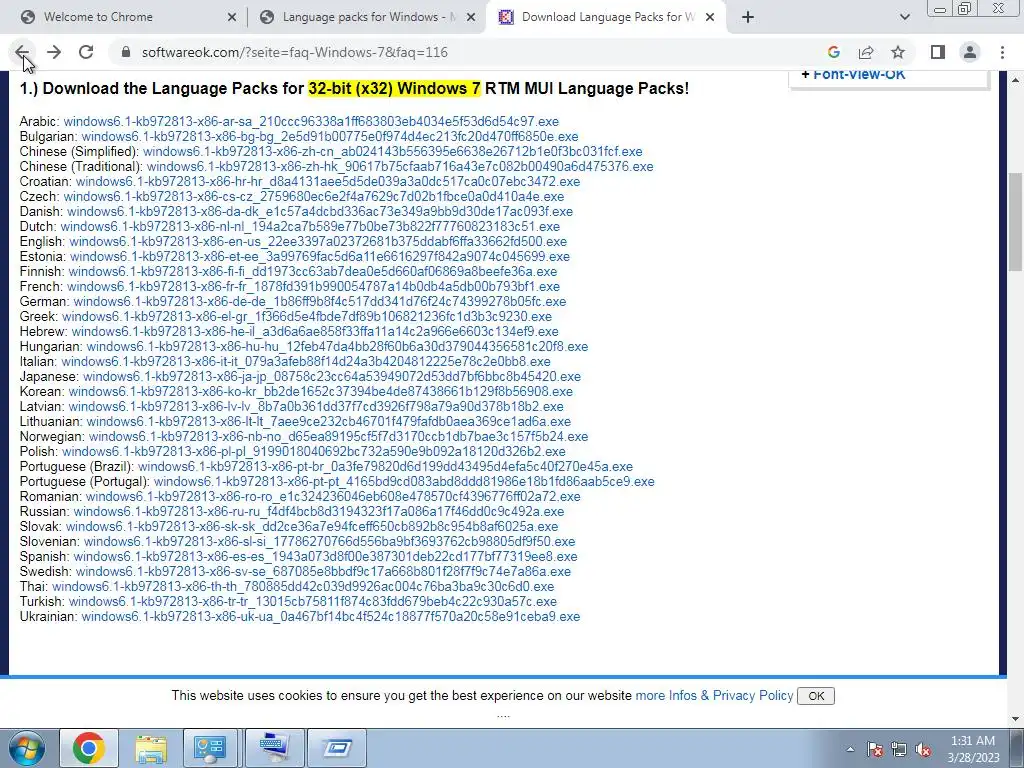Open the more Infos & Privacy Policy link
Image resolution: width=1024 pixels, height=768 pixels.
[714, 696]
